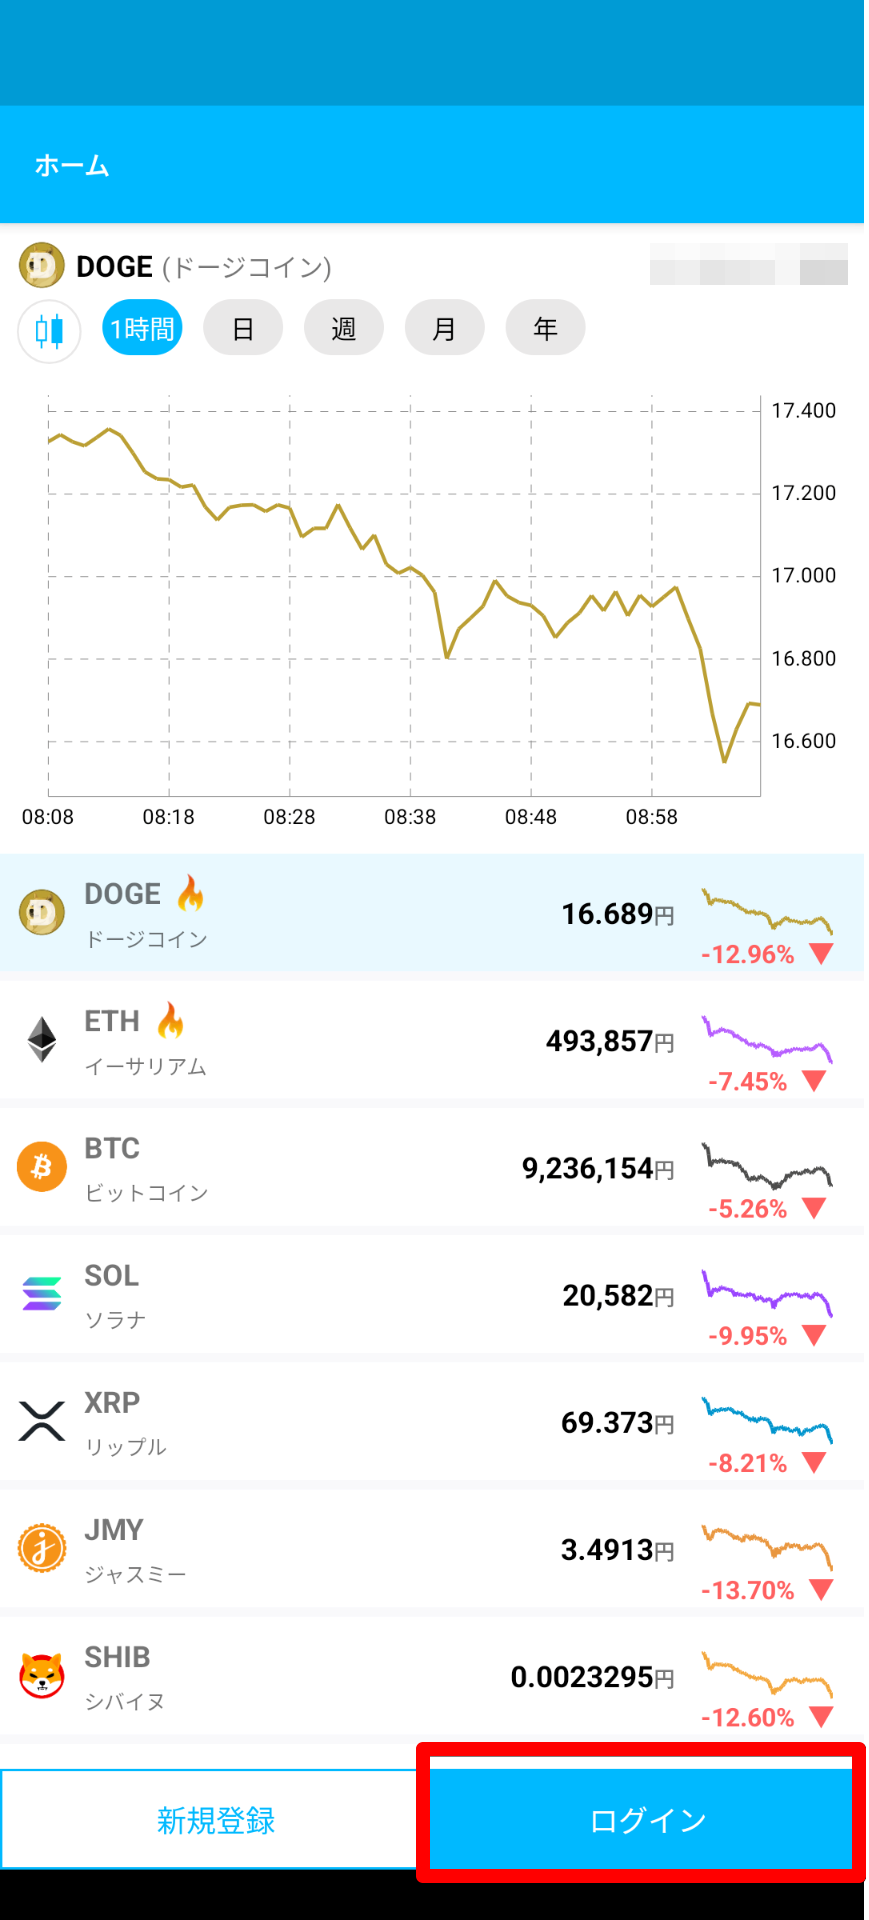The image size is (869, 1920).
Task: Select the 1時間 time range
Action: click(x=142, y=328)
